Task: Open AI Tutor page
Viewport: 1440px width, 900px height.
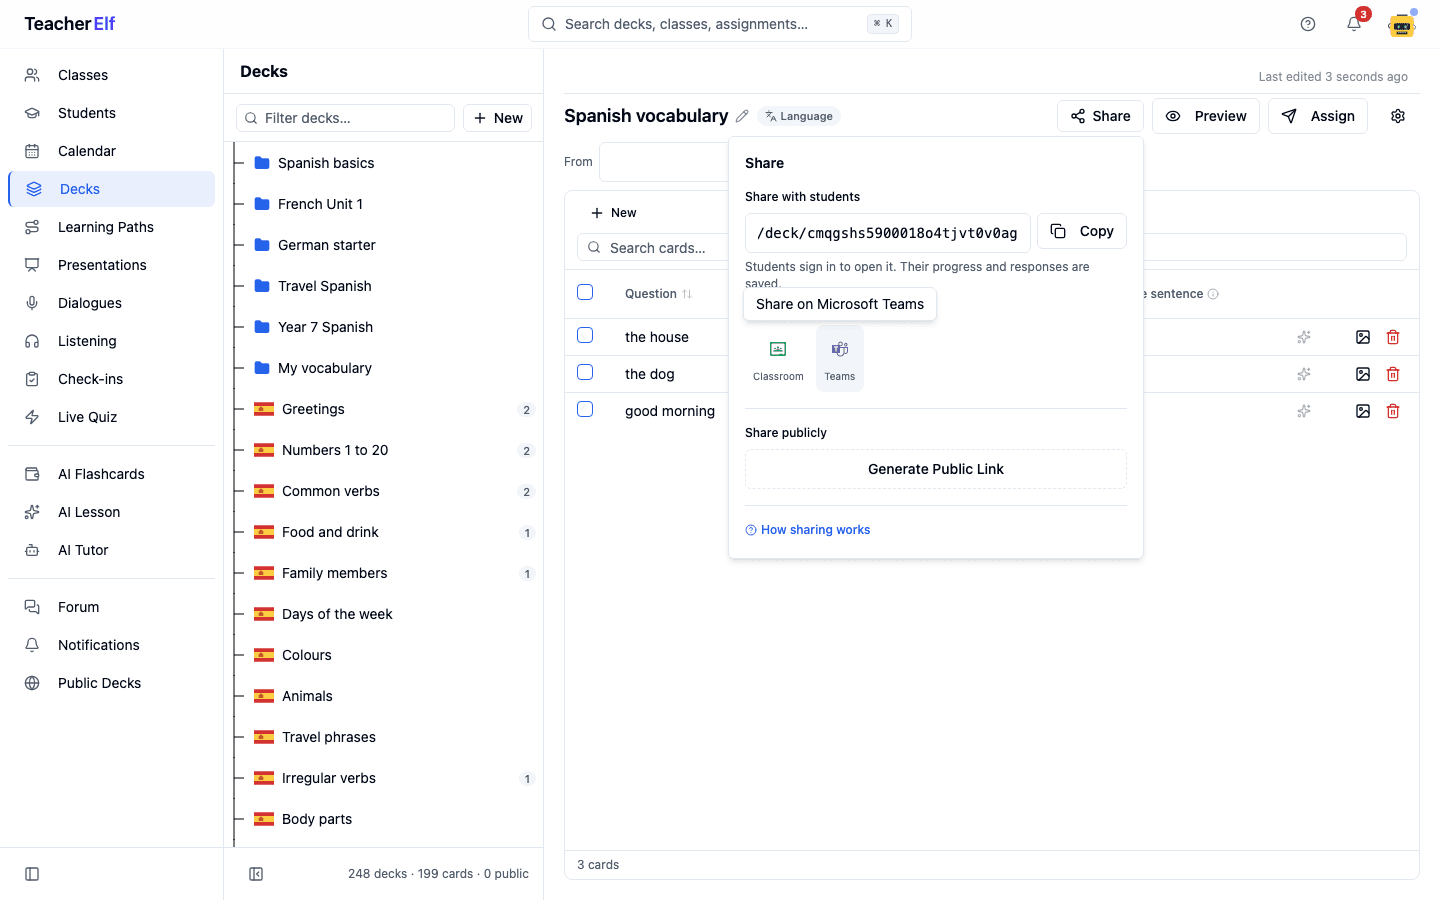Action: coord(111,550)
